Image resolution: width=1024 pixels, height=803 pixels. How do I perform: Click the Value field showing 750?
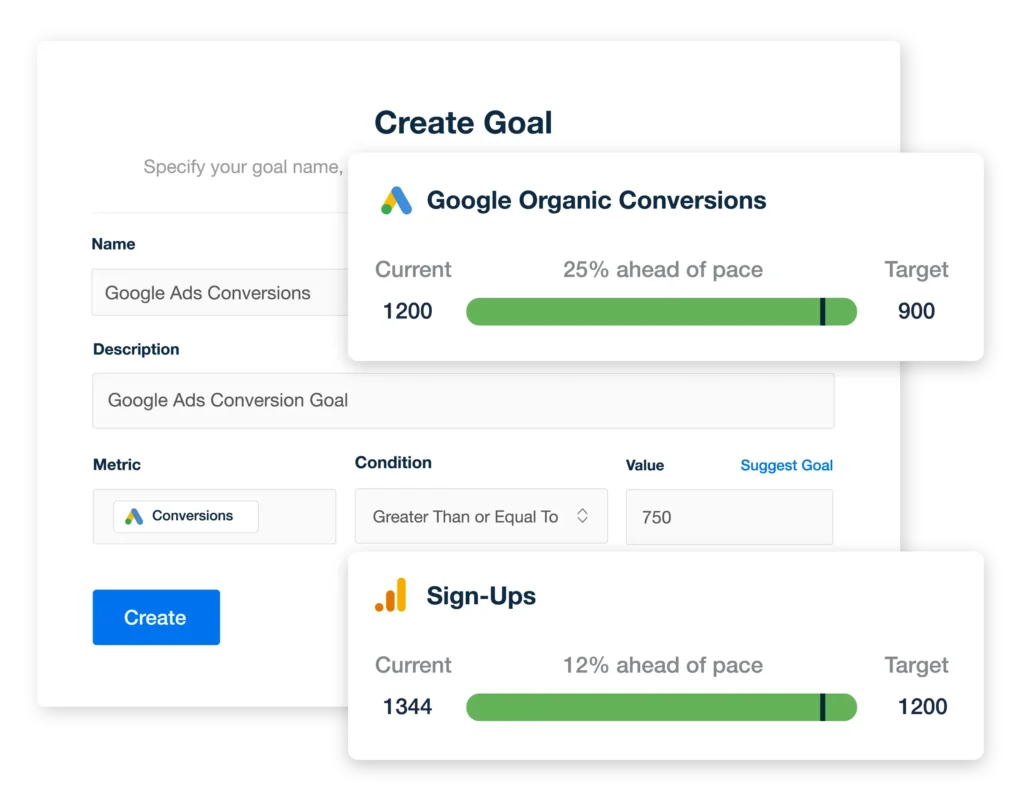click(x=728, y=517)
